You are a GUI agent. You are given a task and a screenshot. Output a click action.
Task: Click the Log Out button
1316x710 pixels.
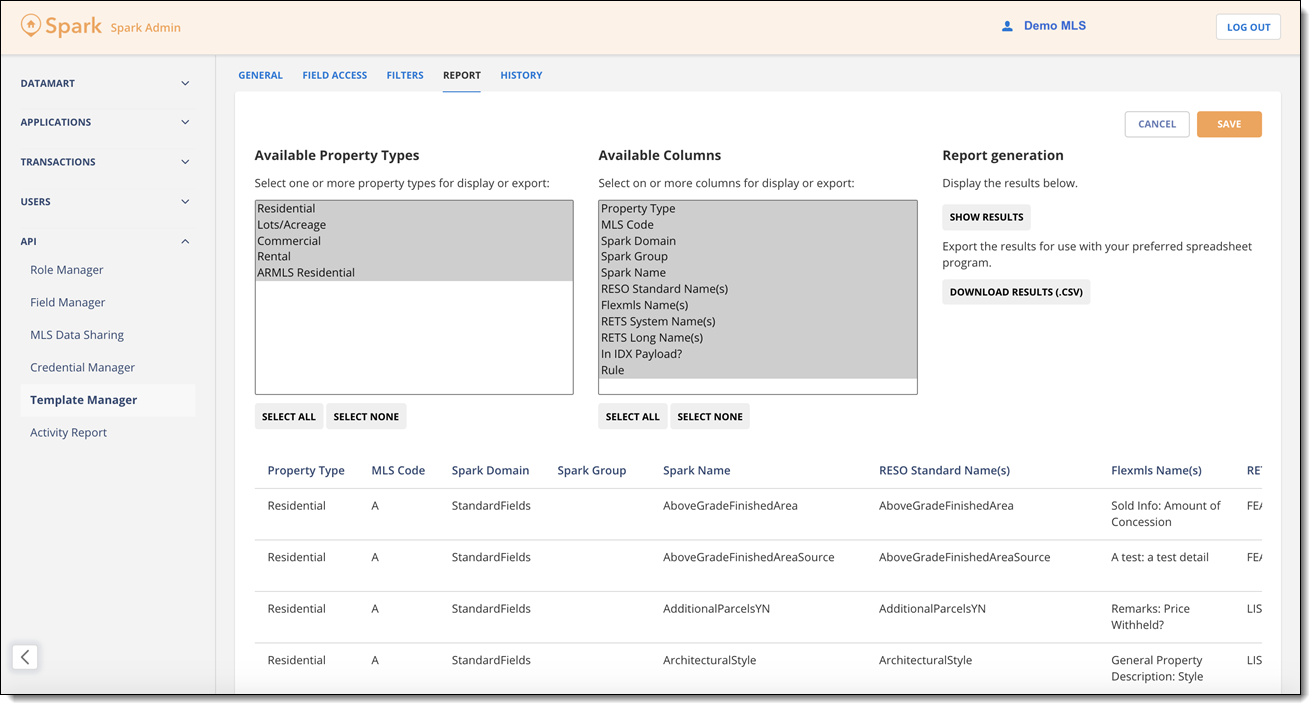[1248, 27]
